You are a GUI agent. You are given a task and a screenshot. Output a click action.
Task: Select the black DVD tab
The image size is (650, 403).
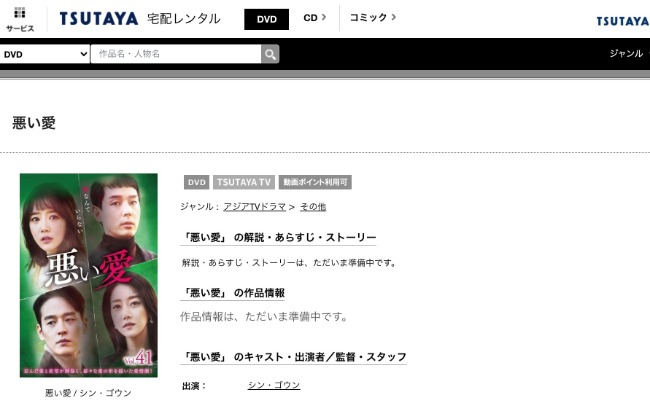click(x=267, y=19)
